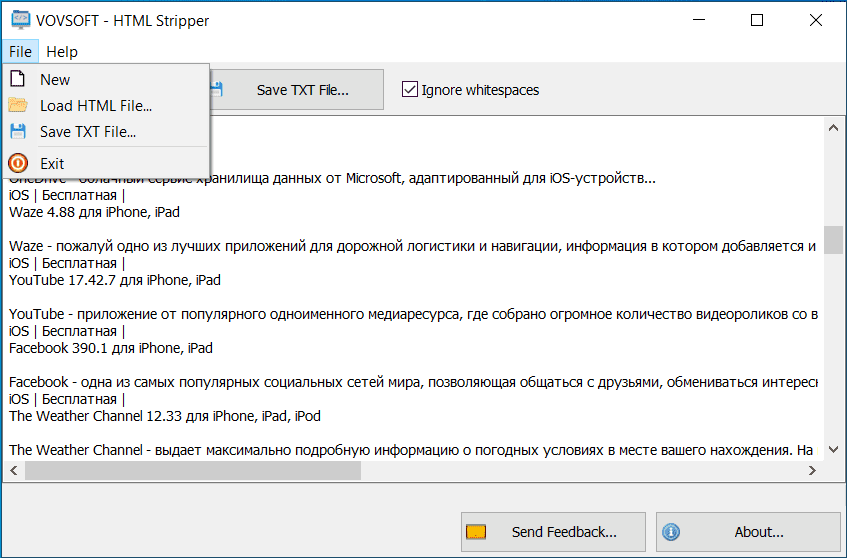Click the Send Feedback... button

pyautogui.click(x=553, y=532)
